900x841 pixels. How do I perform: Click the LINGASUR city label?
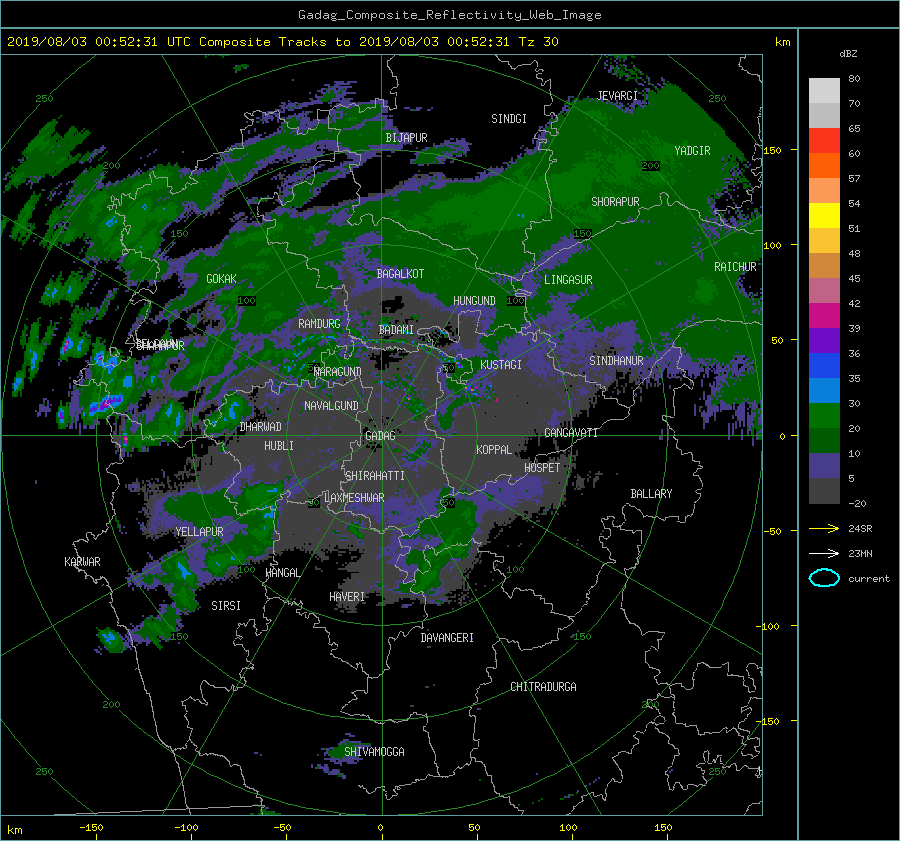[568, 280]
